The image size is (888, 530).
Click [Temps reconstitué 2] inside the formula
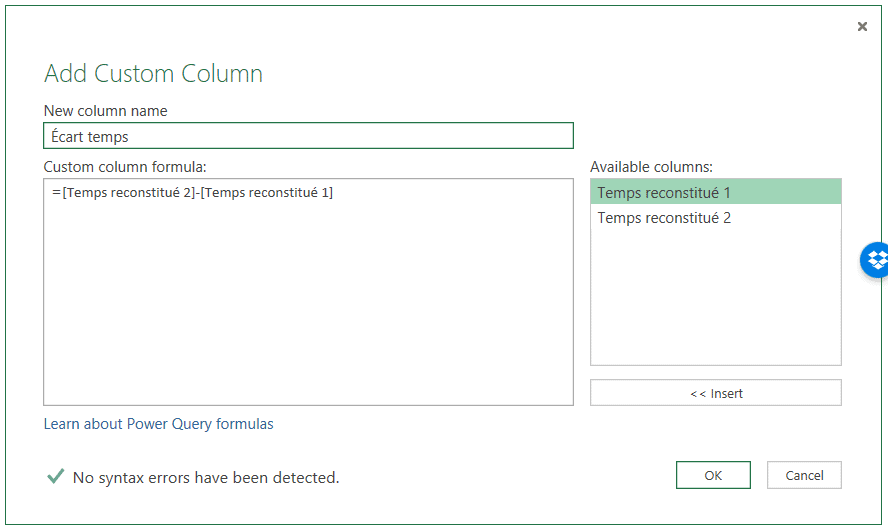pyautogui.click(x=128, y=193)
